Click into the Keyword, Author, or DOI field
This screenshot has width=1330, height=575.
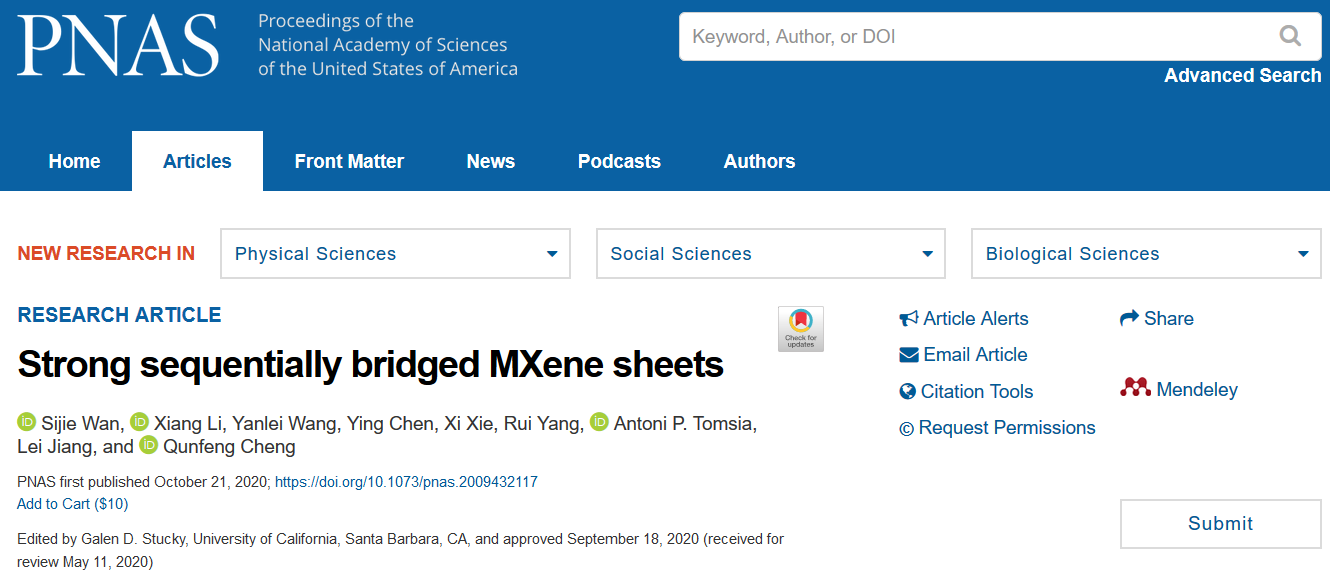pos(980,37)
